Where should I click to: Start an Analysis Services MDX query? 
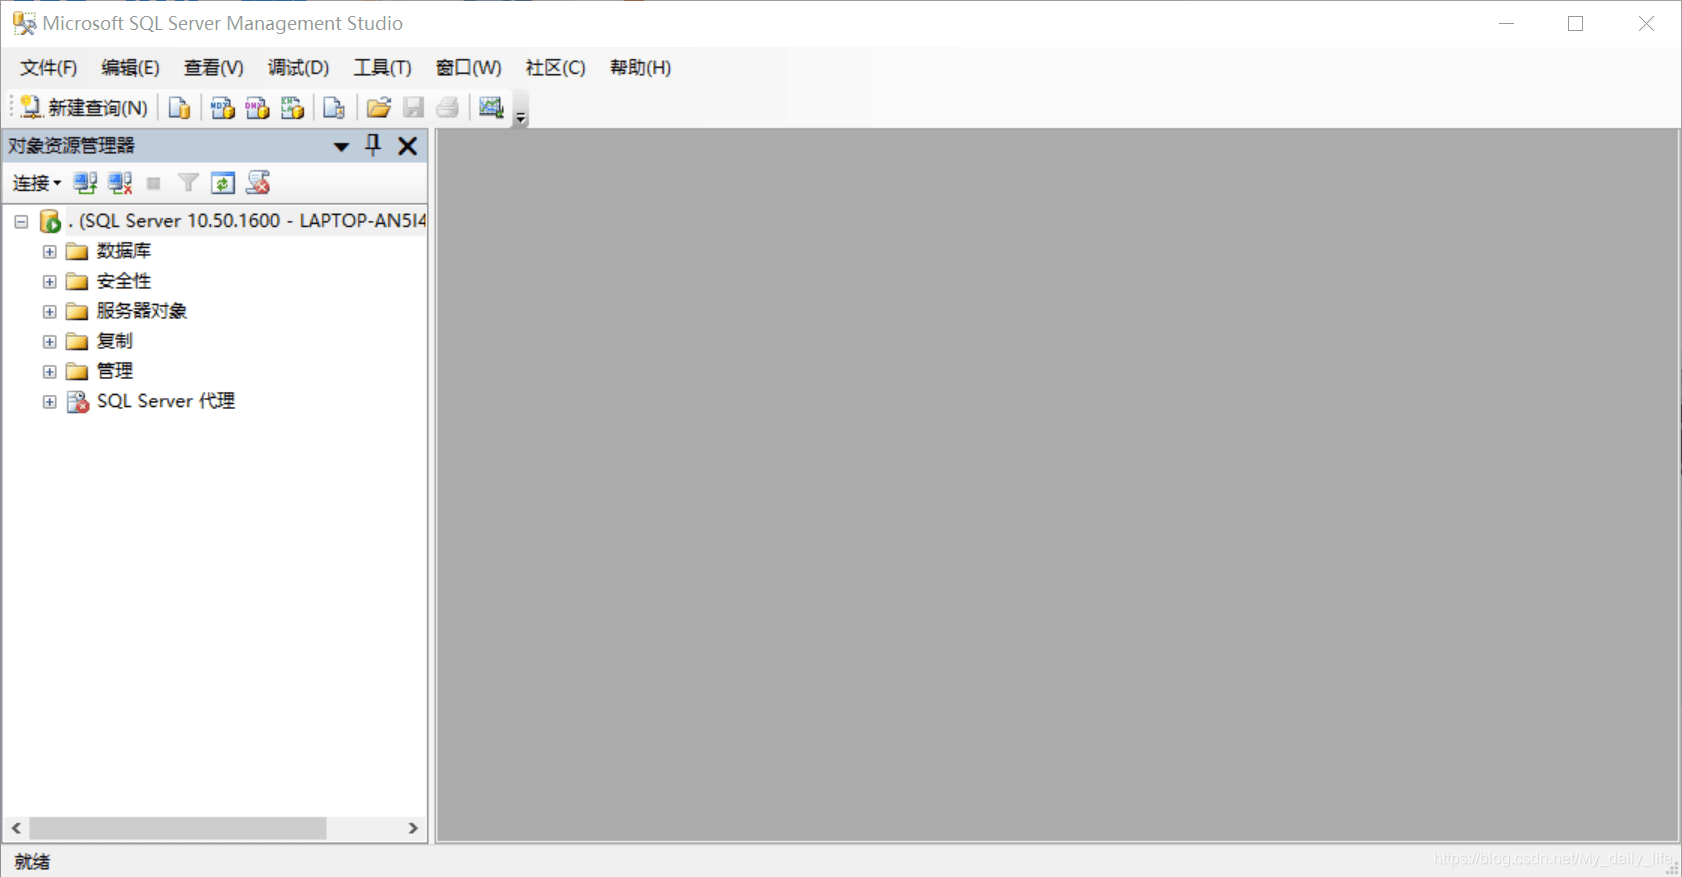tap(222, 107)
